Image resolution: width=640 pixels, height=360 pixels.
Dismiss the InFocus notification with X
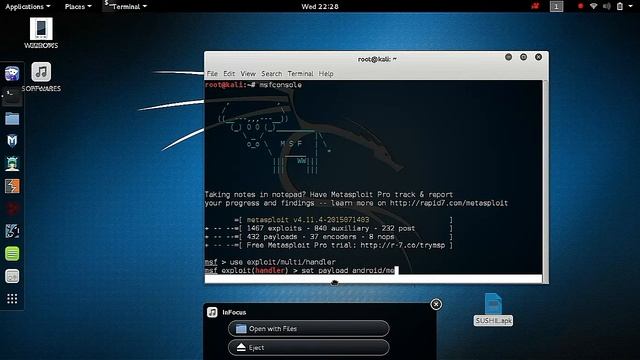click(436, 304)
